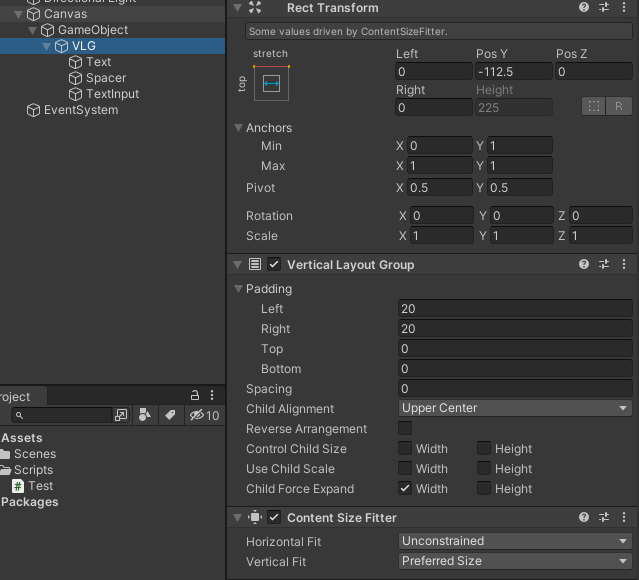Toggle blueprint mode button in Rect Transform

coord(594,106)
